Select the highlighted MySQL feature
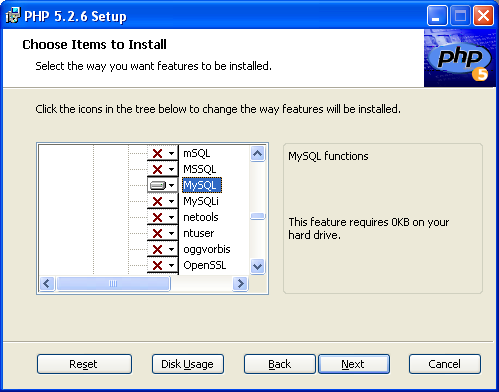The width and height of the screenshot is (499, 392). (x=202, y=185)
